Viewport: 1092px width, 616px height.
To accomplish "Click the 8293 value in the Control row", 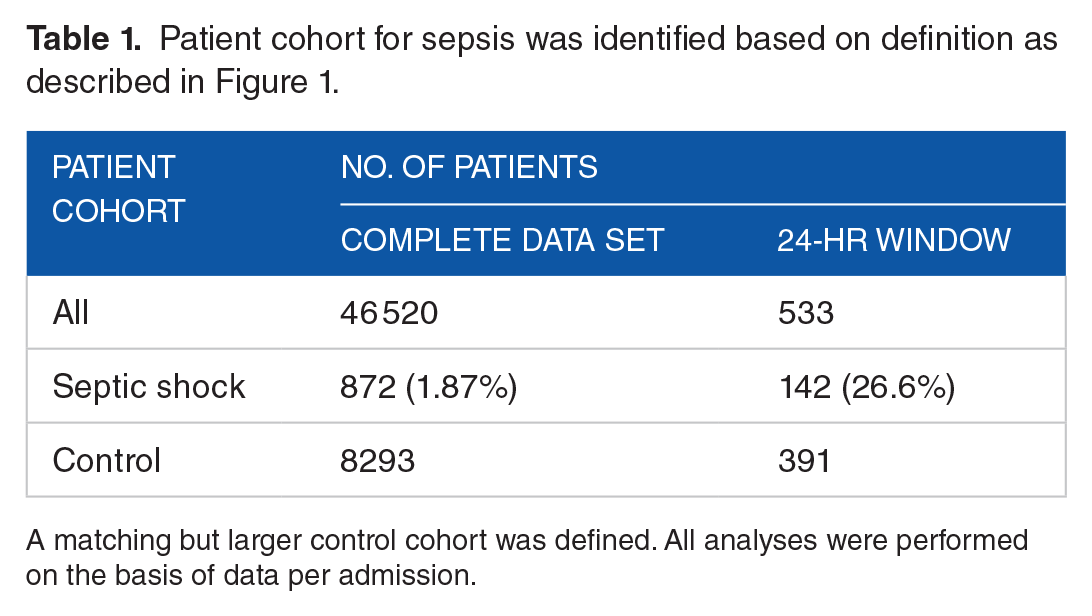I will (377, 460).
